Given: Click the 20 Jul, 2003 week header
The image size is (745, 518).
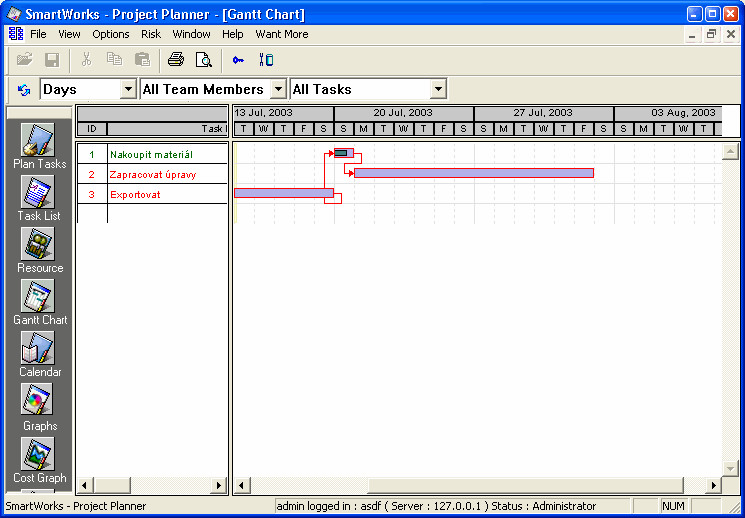Looking at the screenshot, I should 403,113.
